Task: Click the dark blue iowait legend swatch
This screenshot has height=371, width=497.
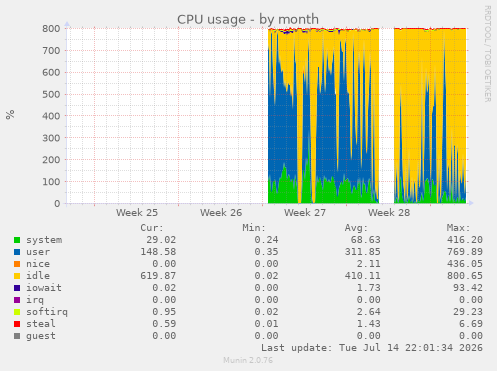Action: 17,288
